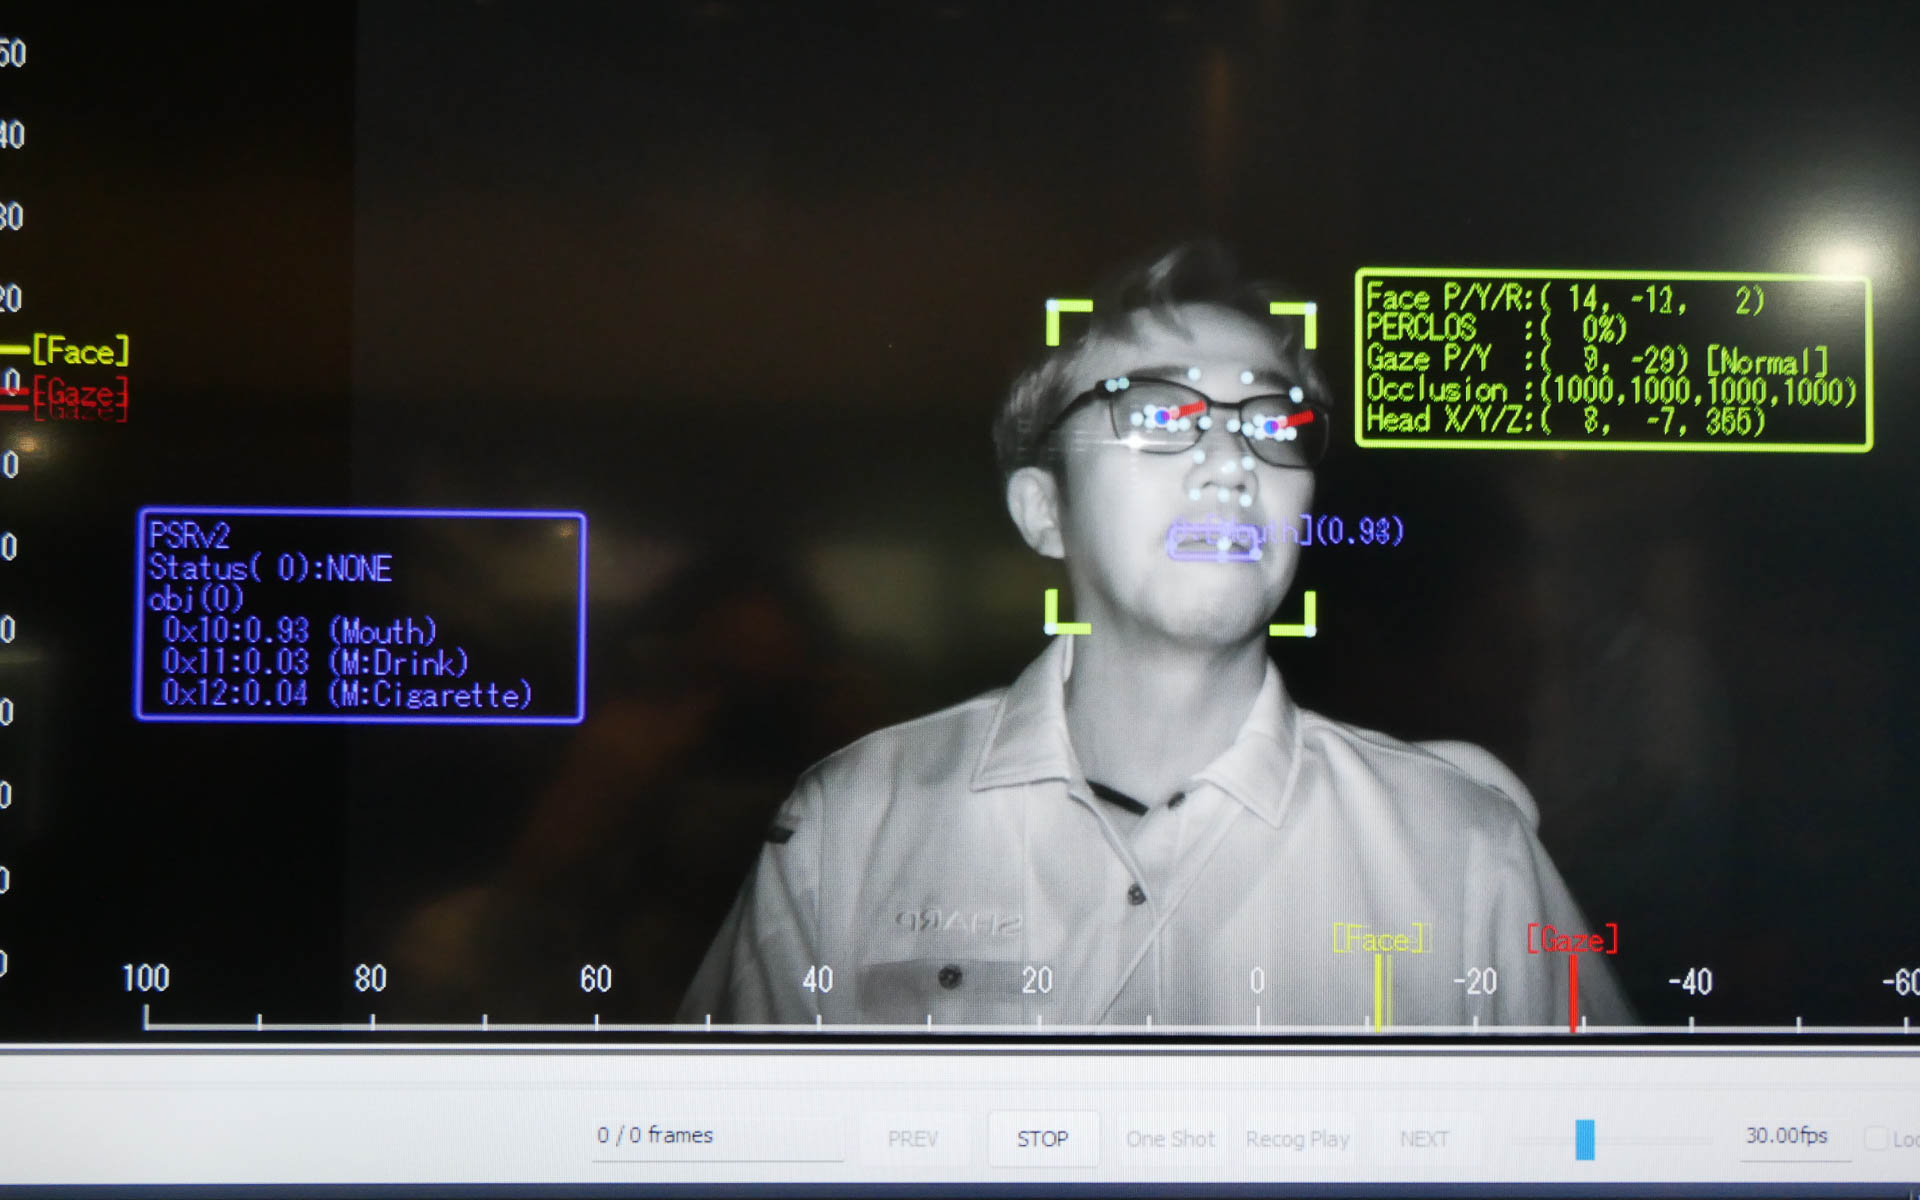Click the red [Gaze] legend on left axis
1920x1200 pixels.
tap(80, 394)
